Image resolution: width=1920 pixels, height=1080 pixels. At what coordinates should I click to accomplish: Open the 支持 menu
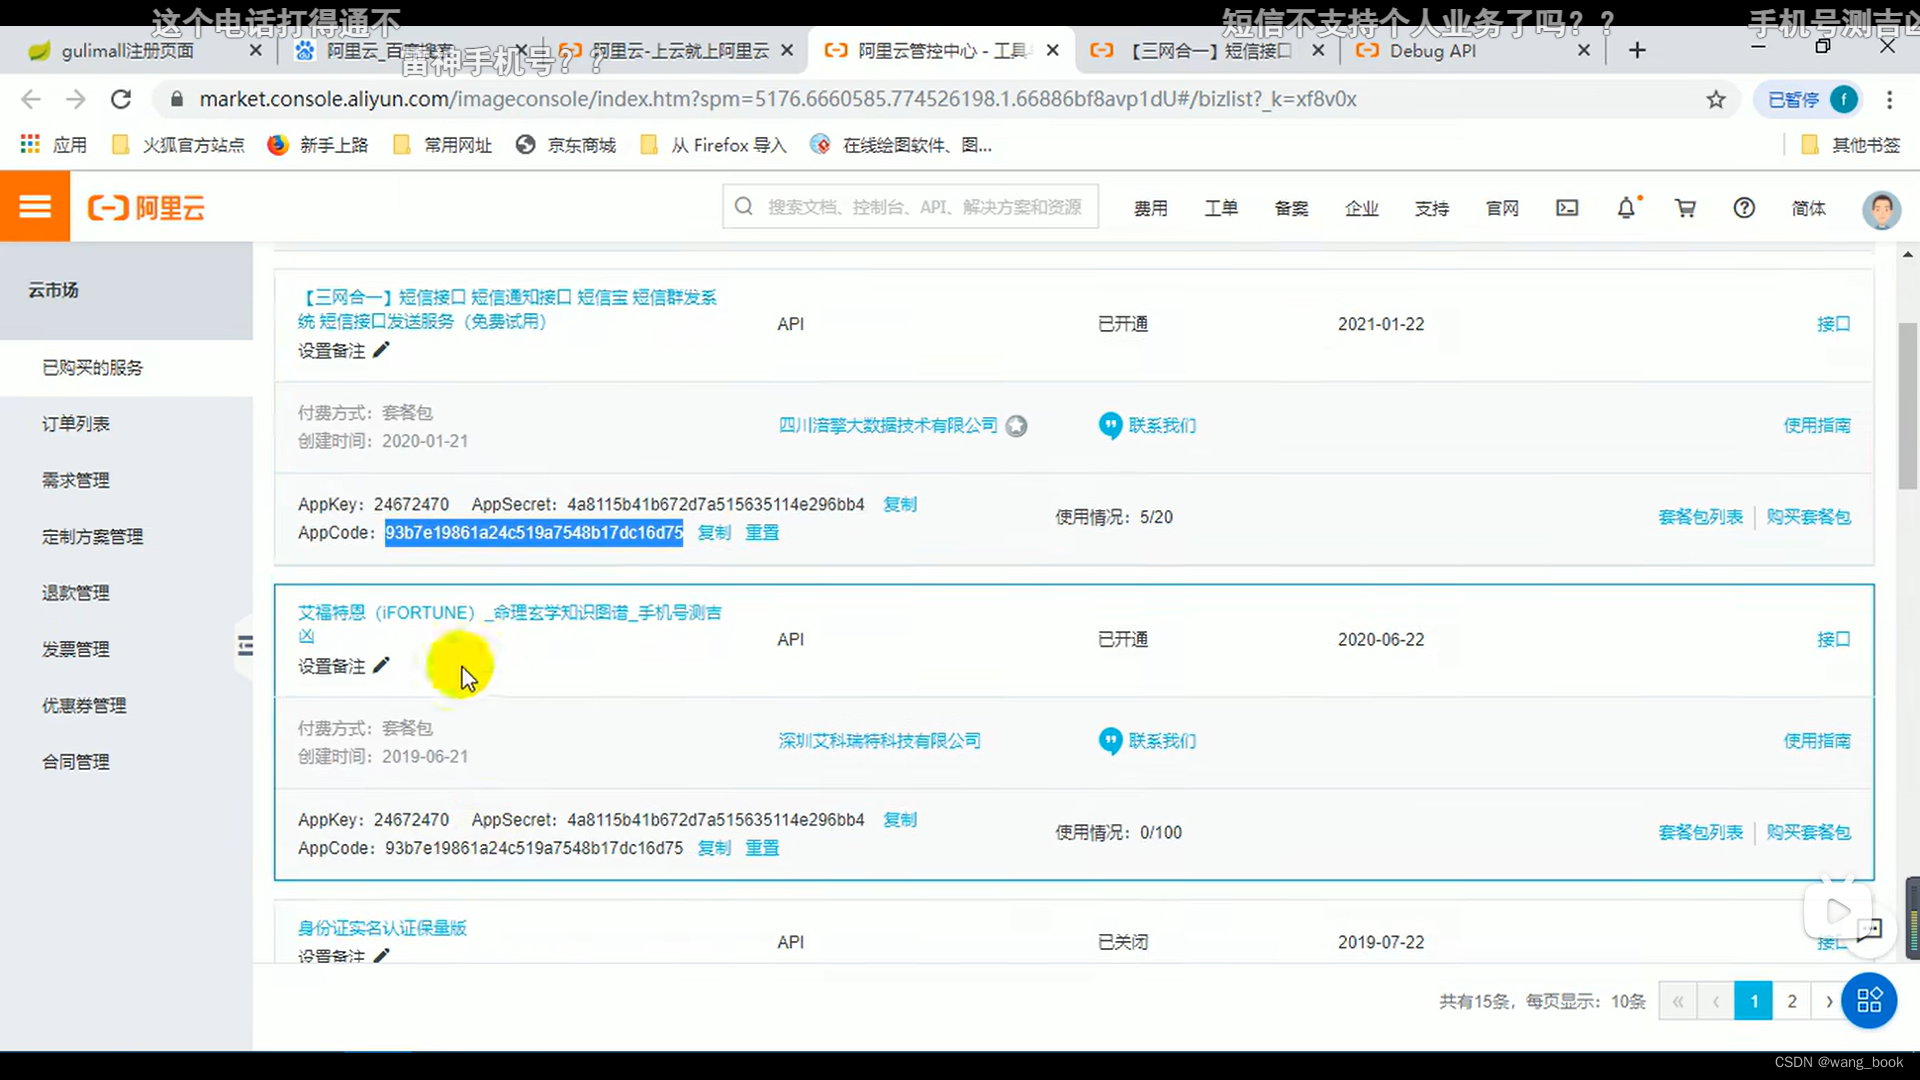click(x=1432, y=208)
